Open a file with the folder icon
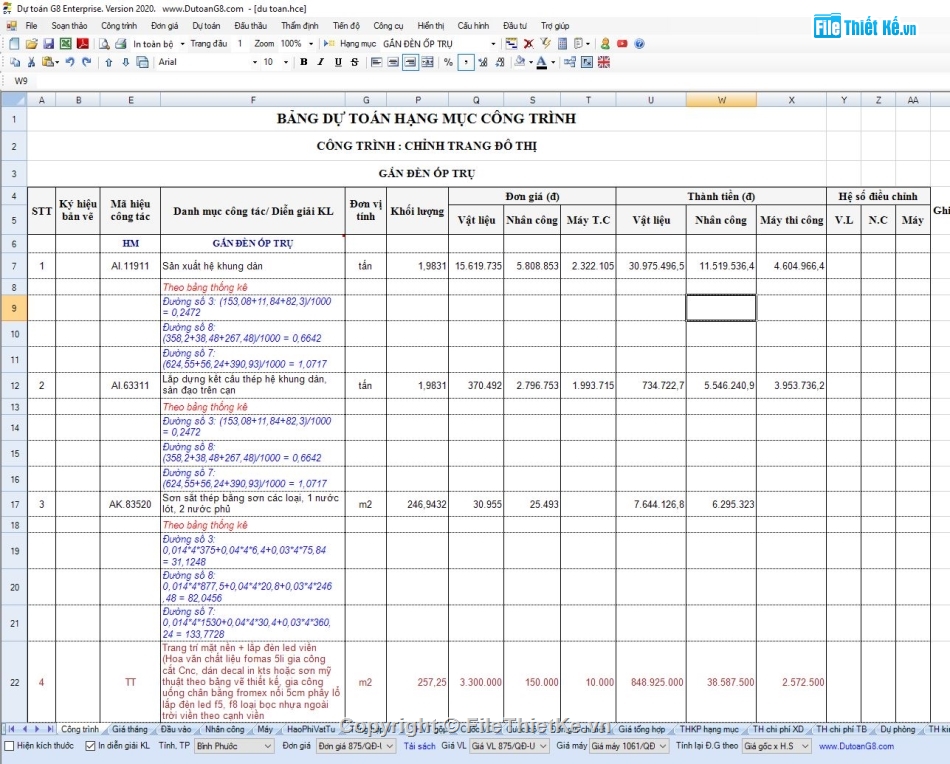 (x=32, y=44)
